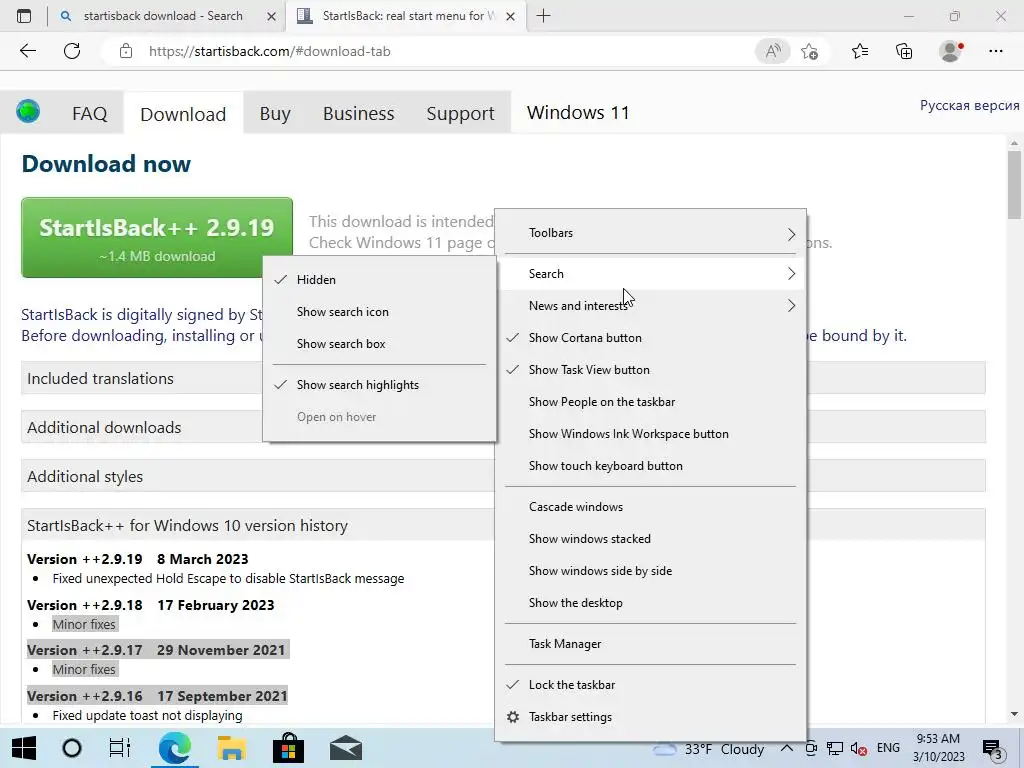Enable Show touch keyboard button
The width and height of the screenshot is (1024, 768).
coord(650,466)
